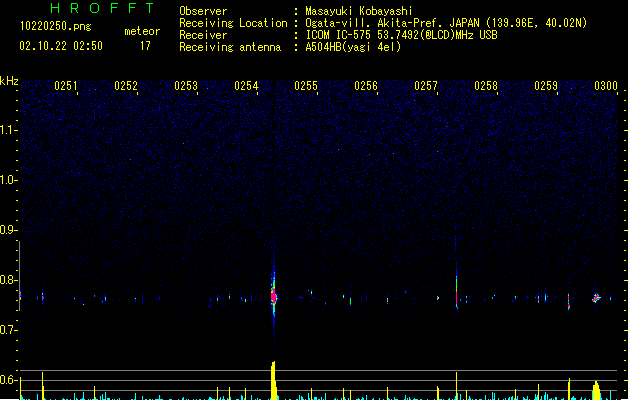Click the wide yellow power peak near 0300

pyautogui.click(x=596, y=390)
